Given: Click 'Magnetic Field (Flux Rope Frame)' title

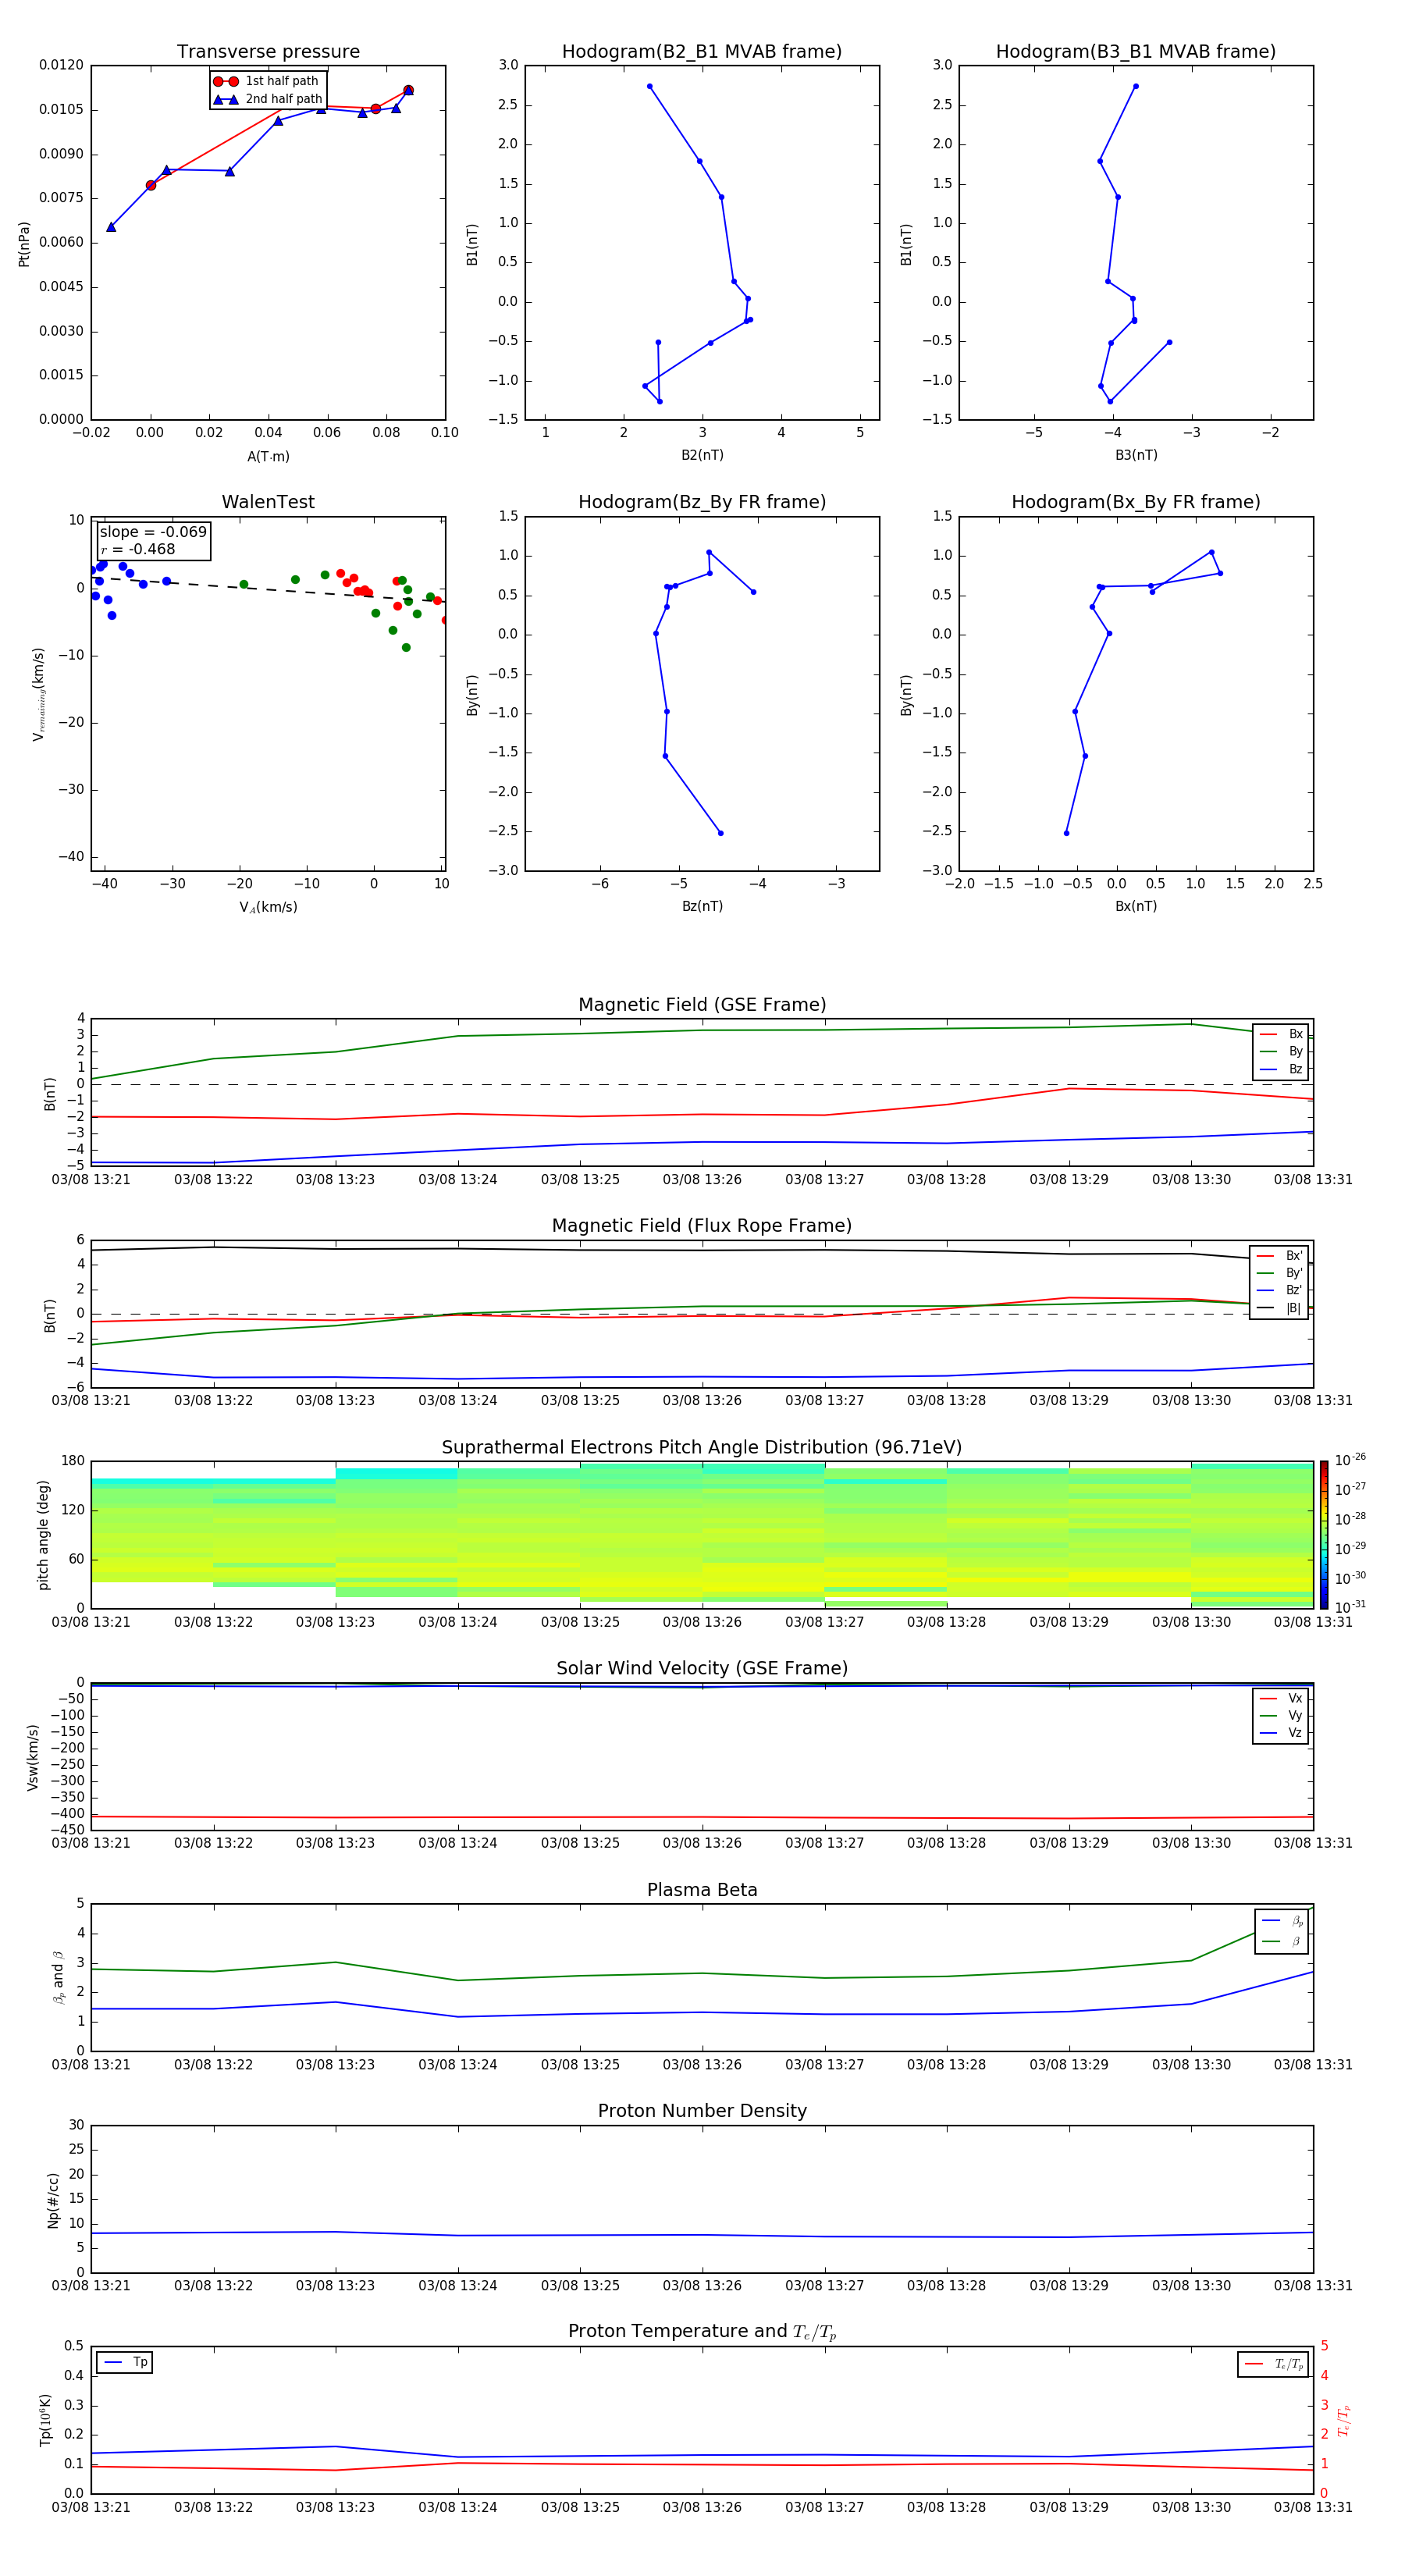Looking at the screenshot, I should (x=702, y=1226).
